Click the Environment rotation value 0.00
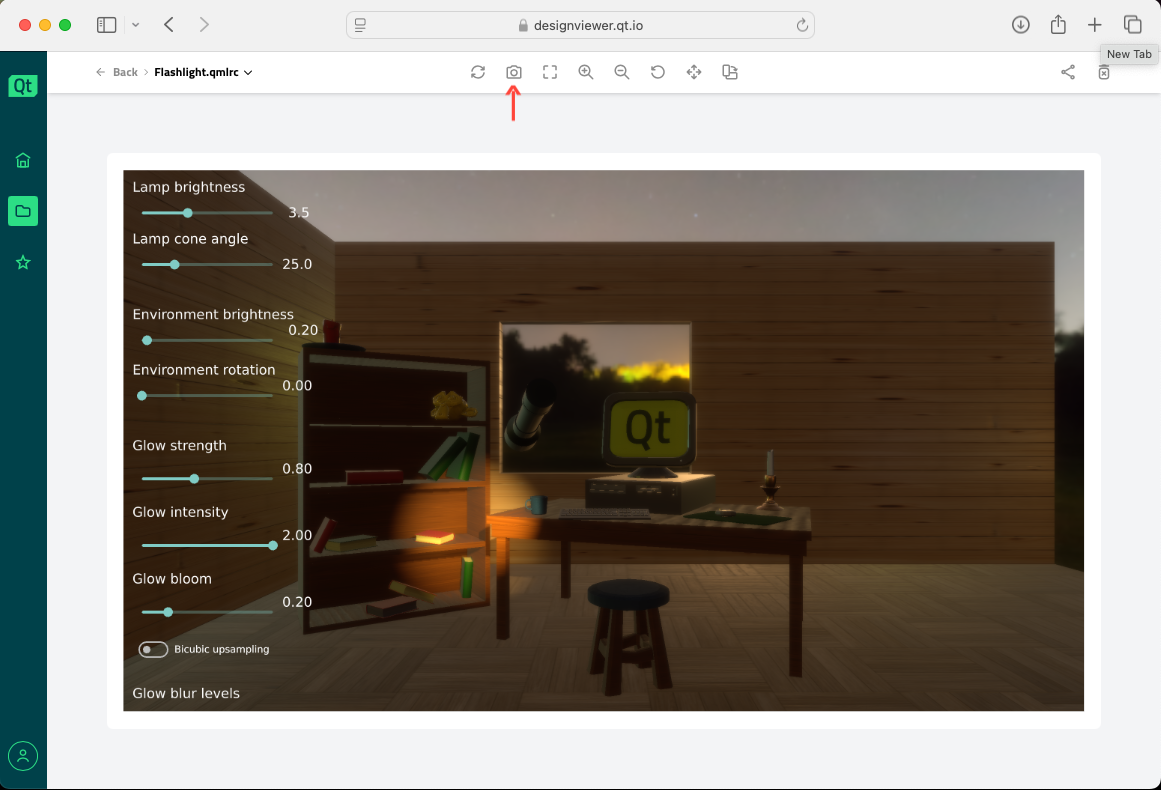 click(297, 386)
